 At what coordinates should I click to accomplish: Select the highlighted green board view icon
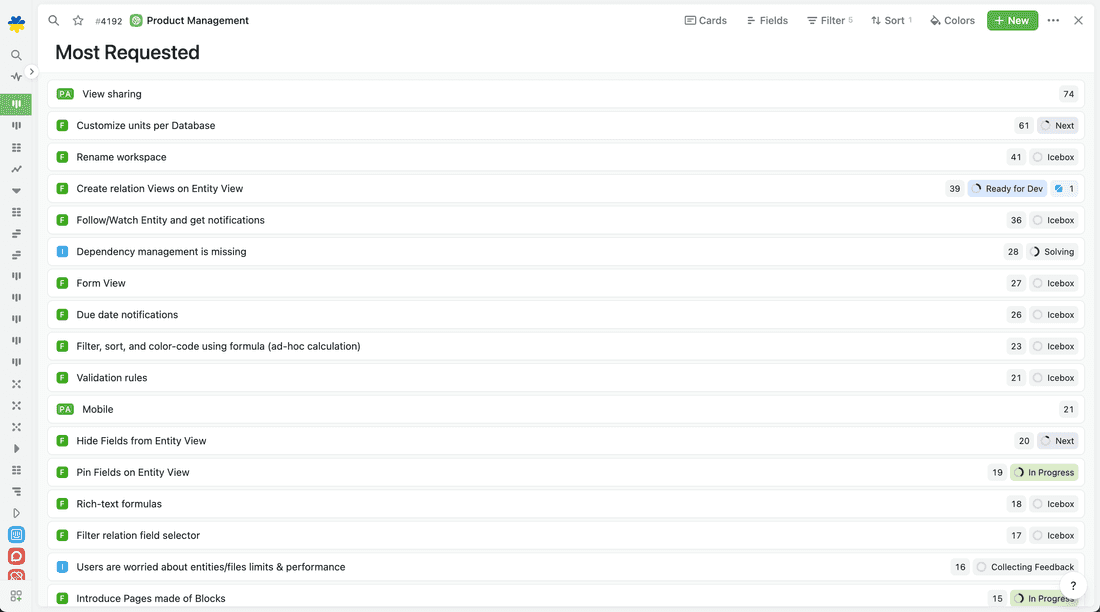[x=16, y=104]
